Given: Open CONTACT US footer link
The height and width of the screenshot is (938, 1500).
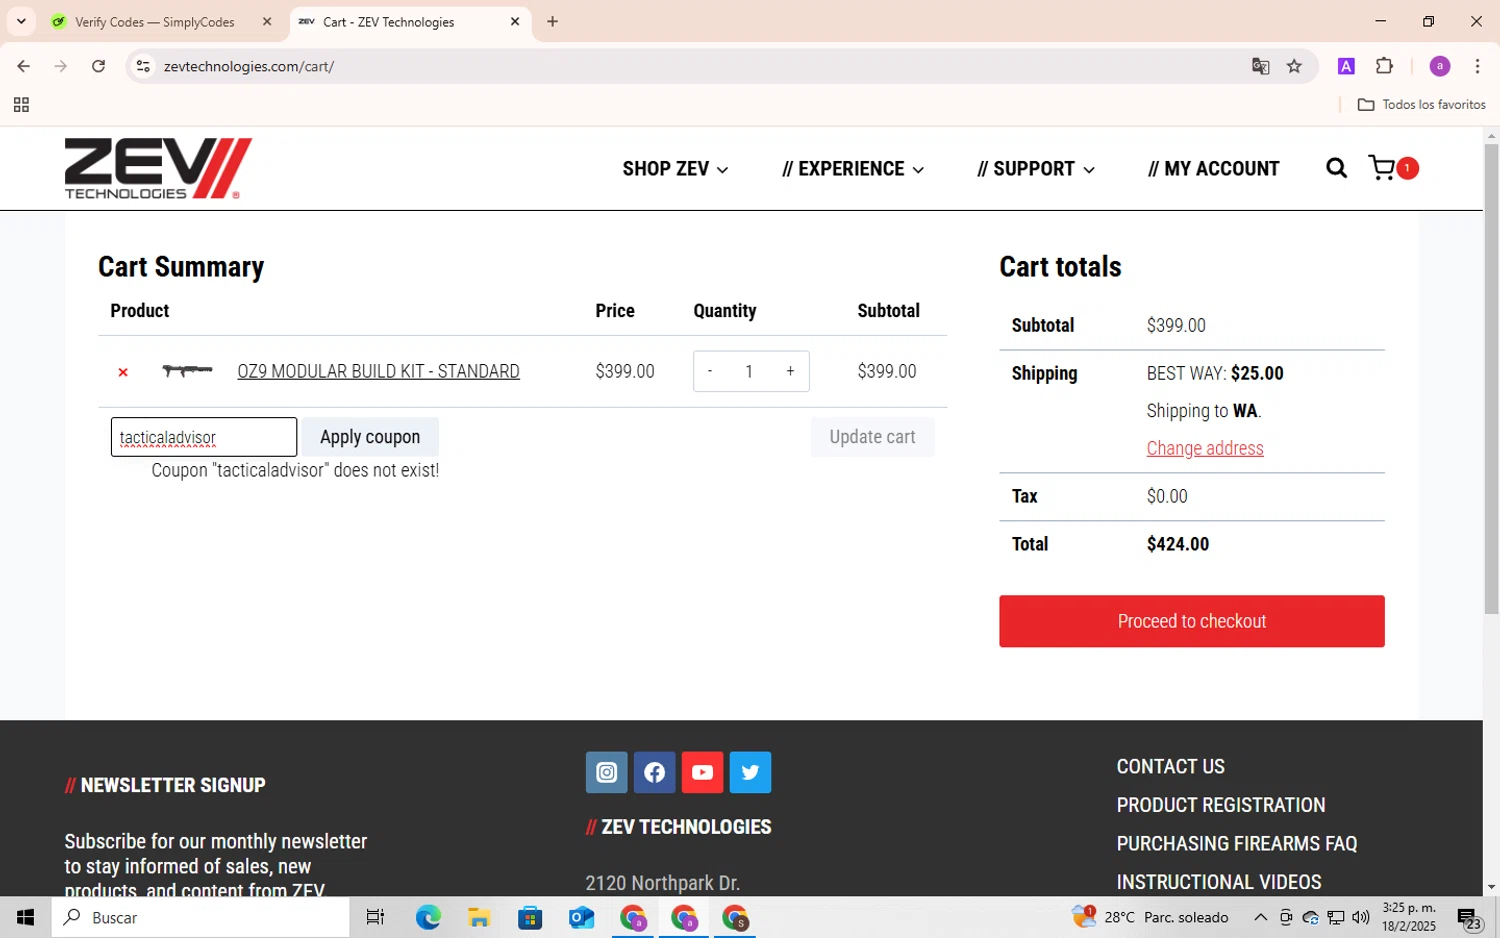Looking at the screenshot, I should click(1170, 767).
